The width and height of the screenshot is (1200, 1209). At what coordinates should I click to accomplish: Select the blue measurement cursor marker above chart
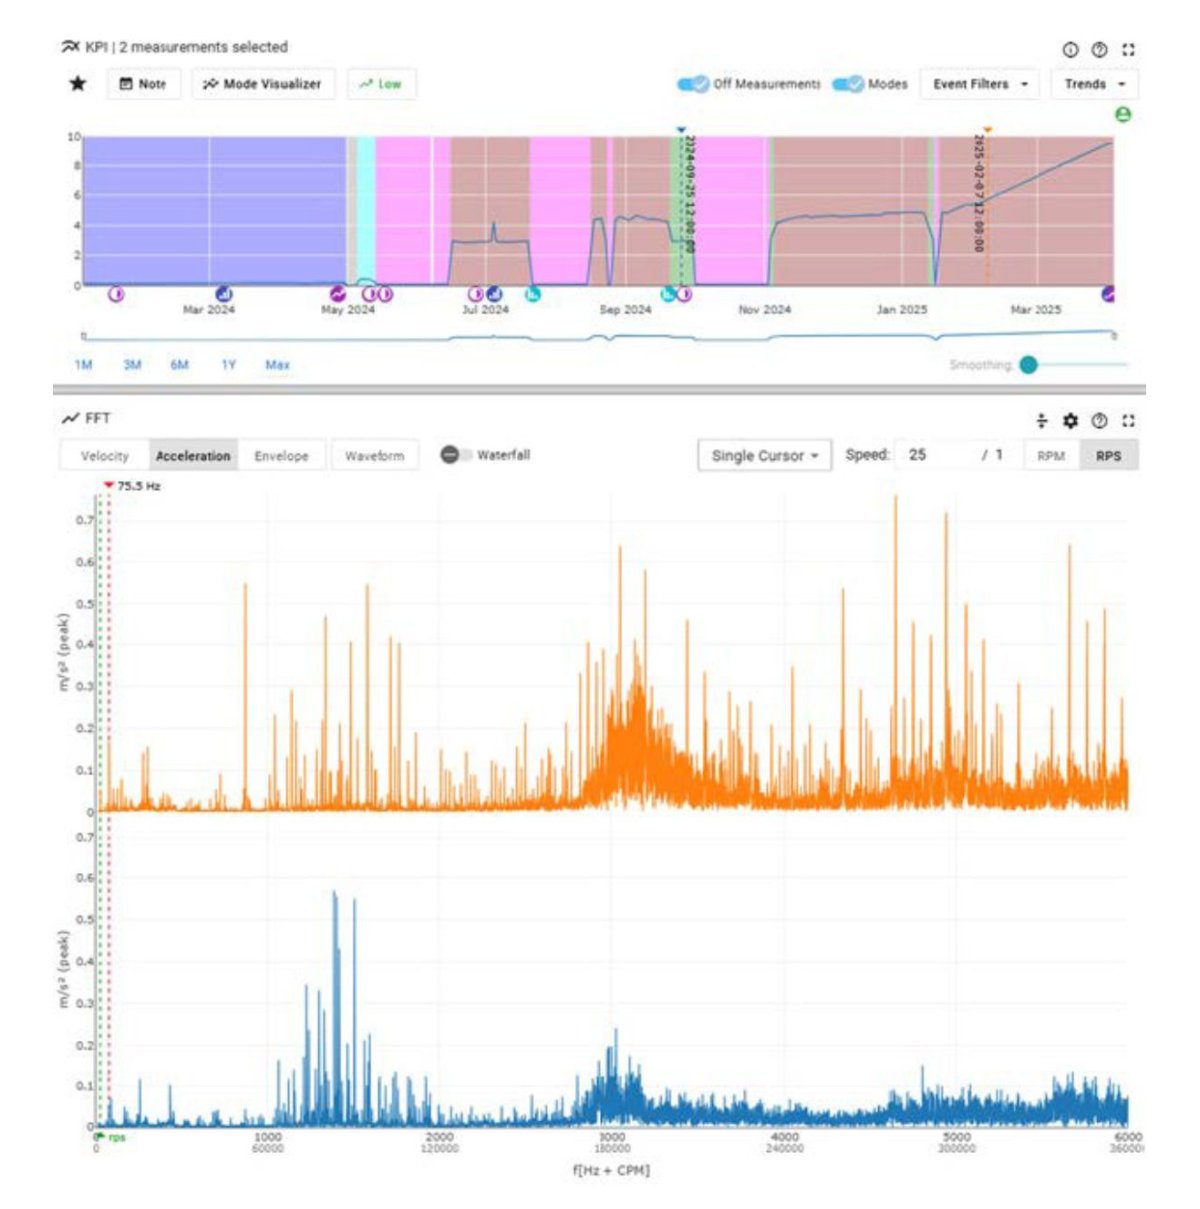coord(682,130)
